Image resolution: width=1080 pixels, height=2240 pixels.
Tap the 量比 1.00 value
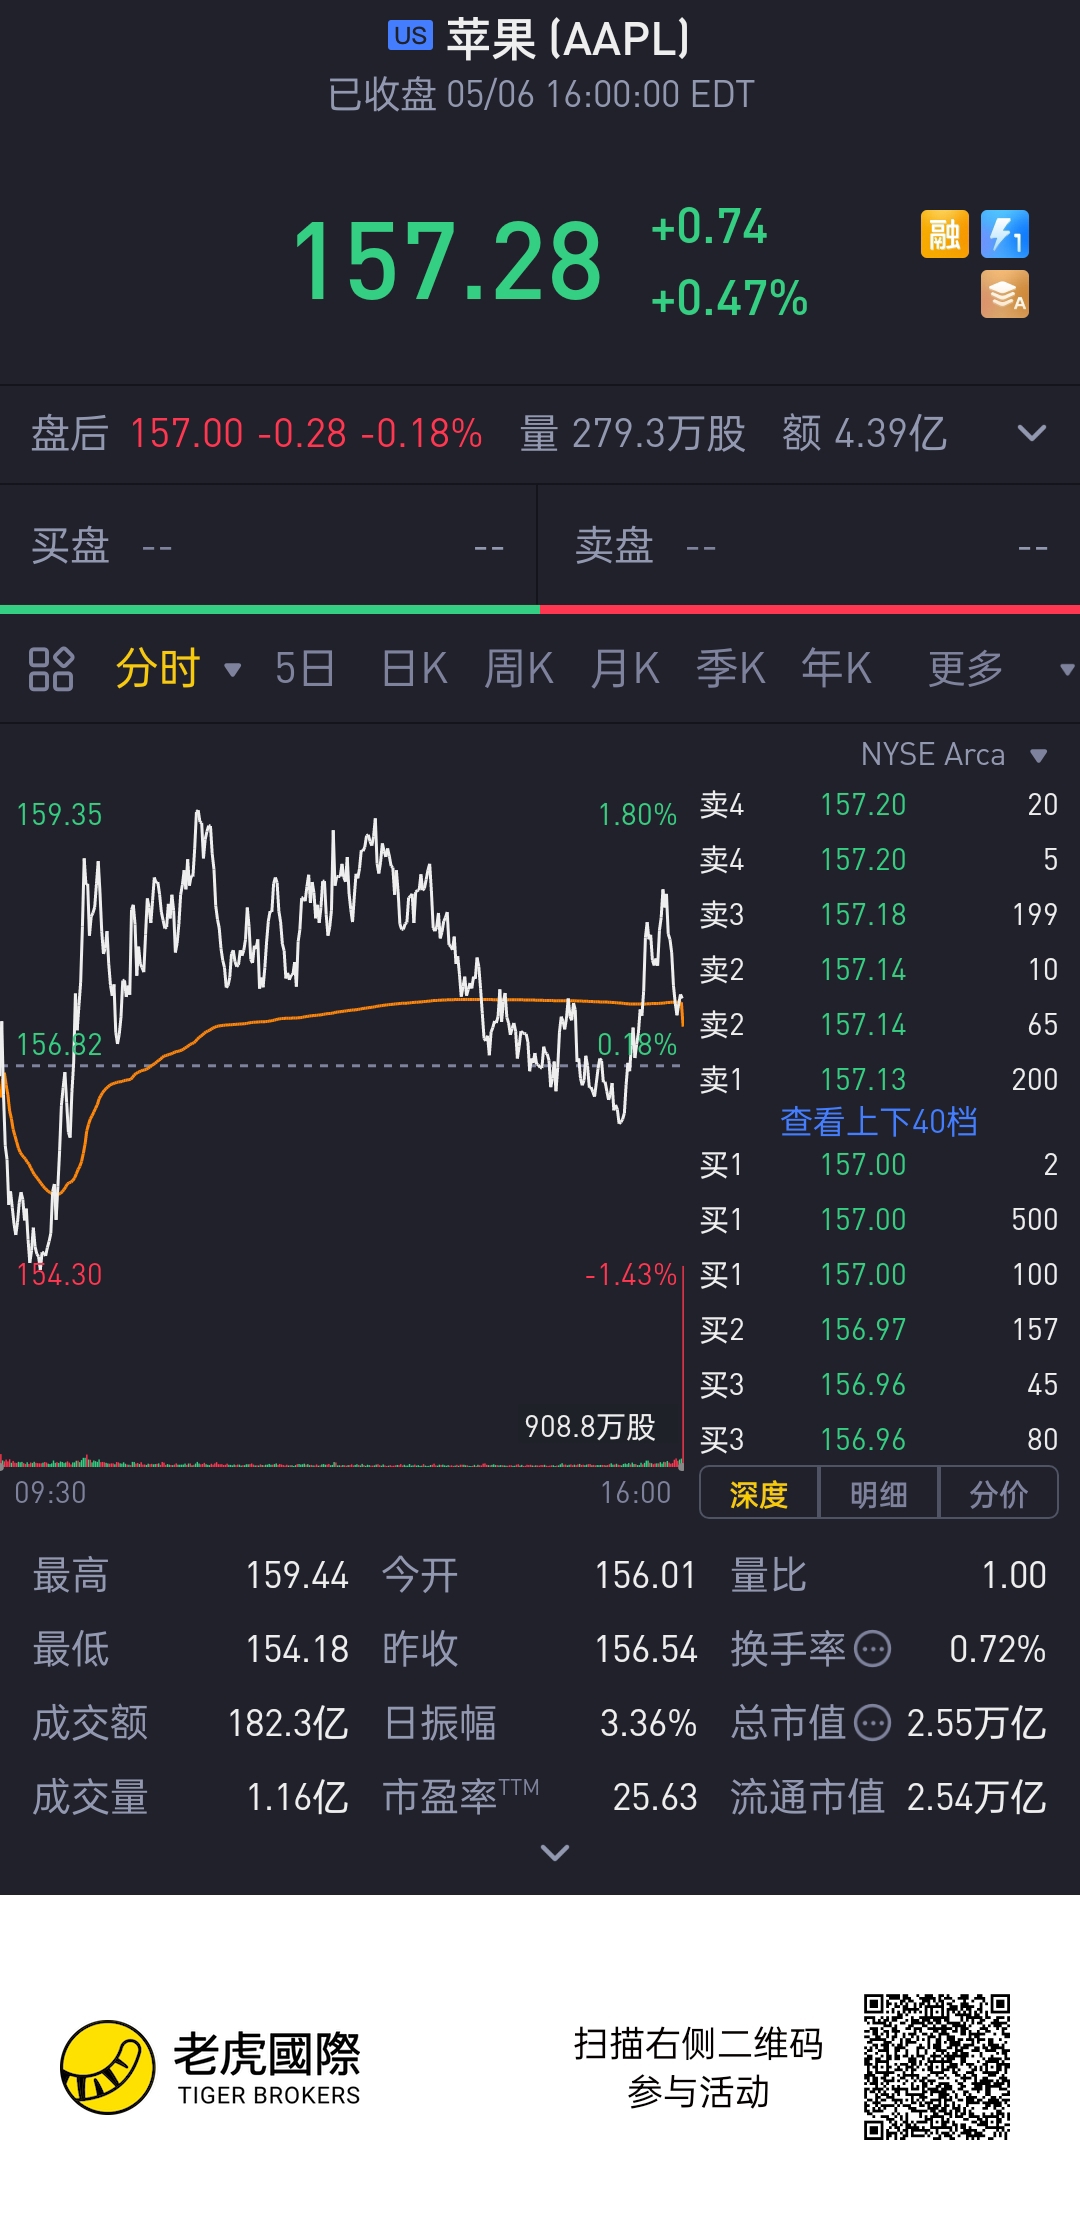[x=1014, y=1575]
